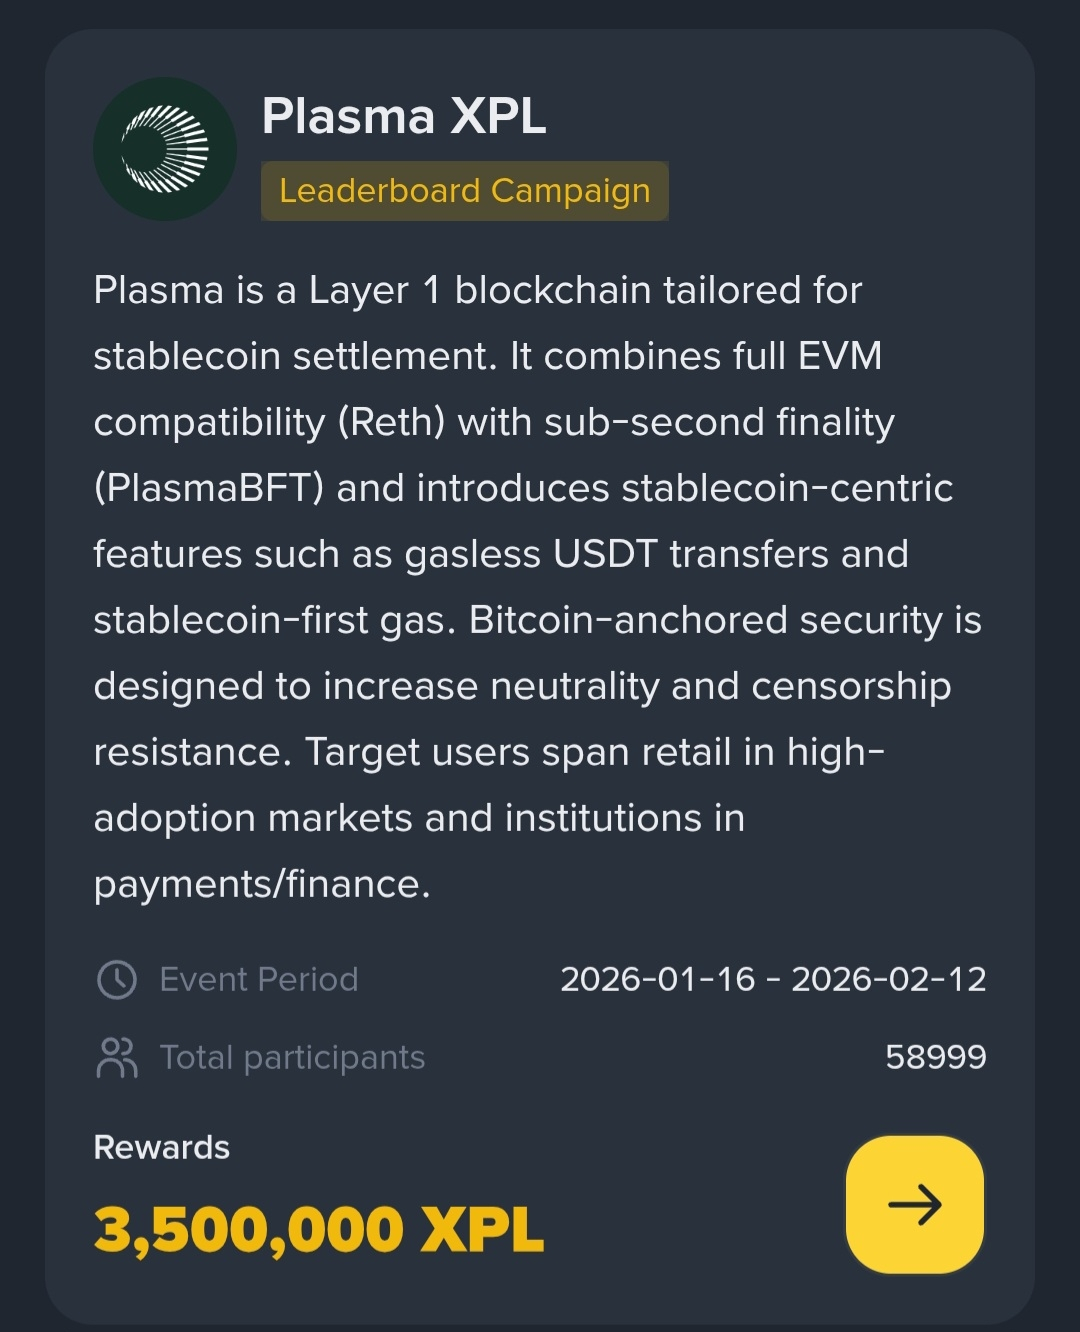Click the Plasma description paragraph
Viewport: 1080px width, 1332px height.
[538, 587]
